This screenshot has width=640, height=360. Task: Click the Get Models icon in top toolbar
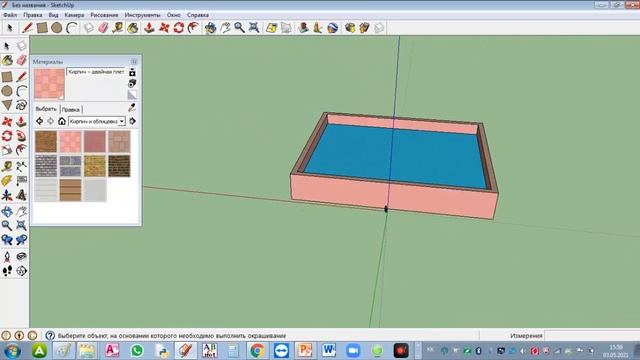350,28
